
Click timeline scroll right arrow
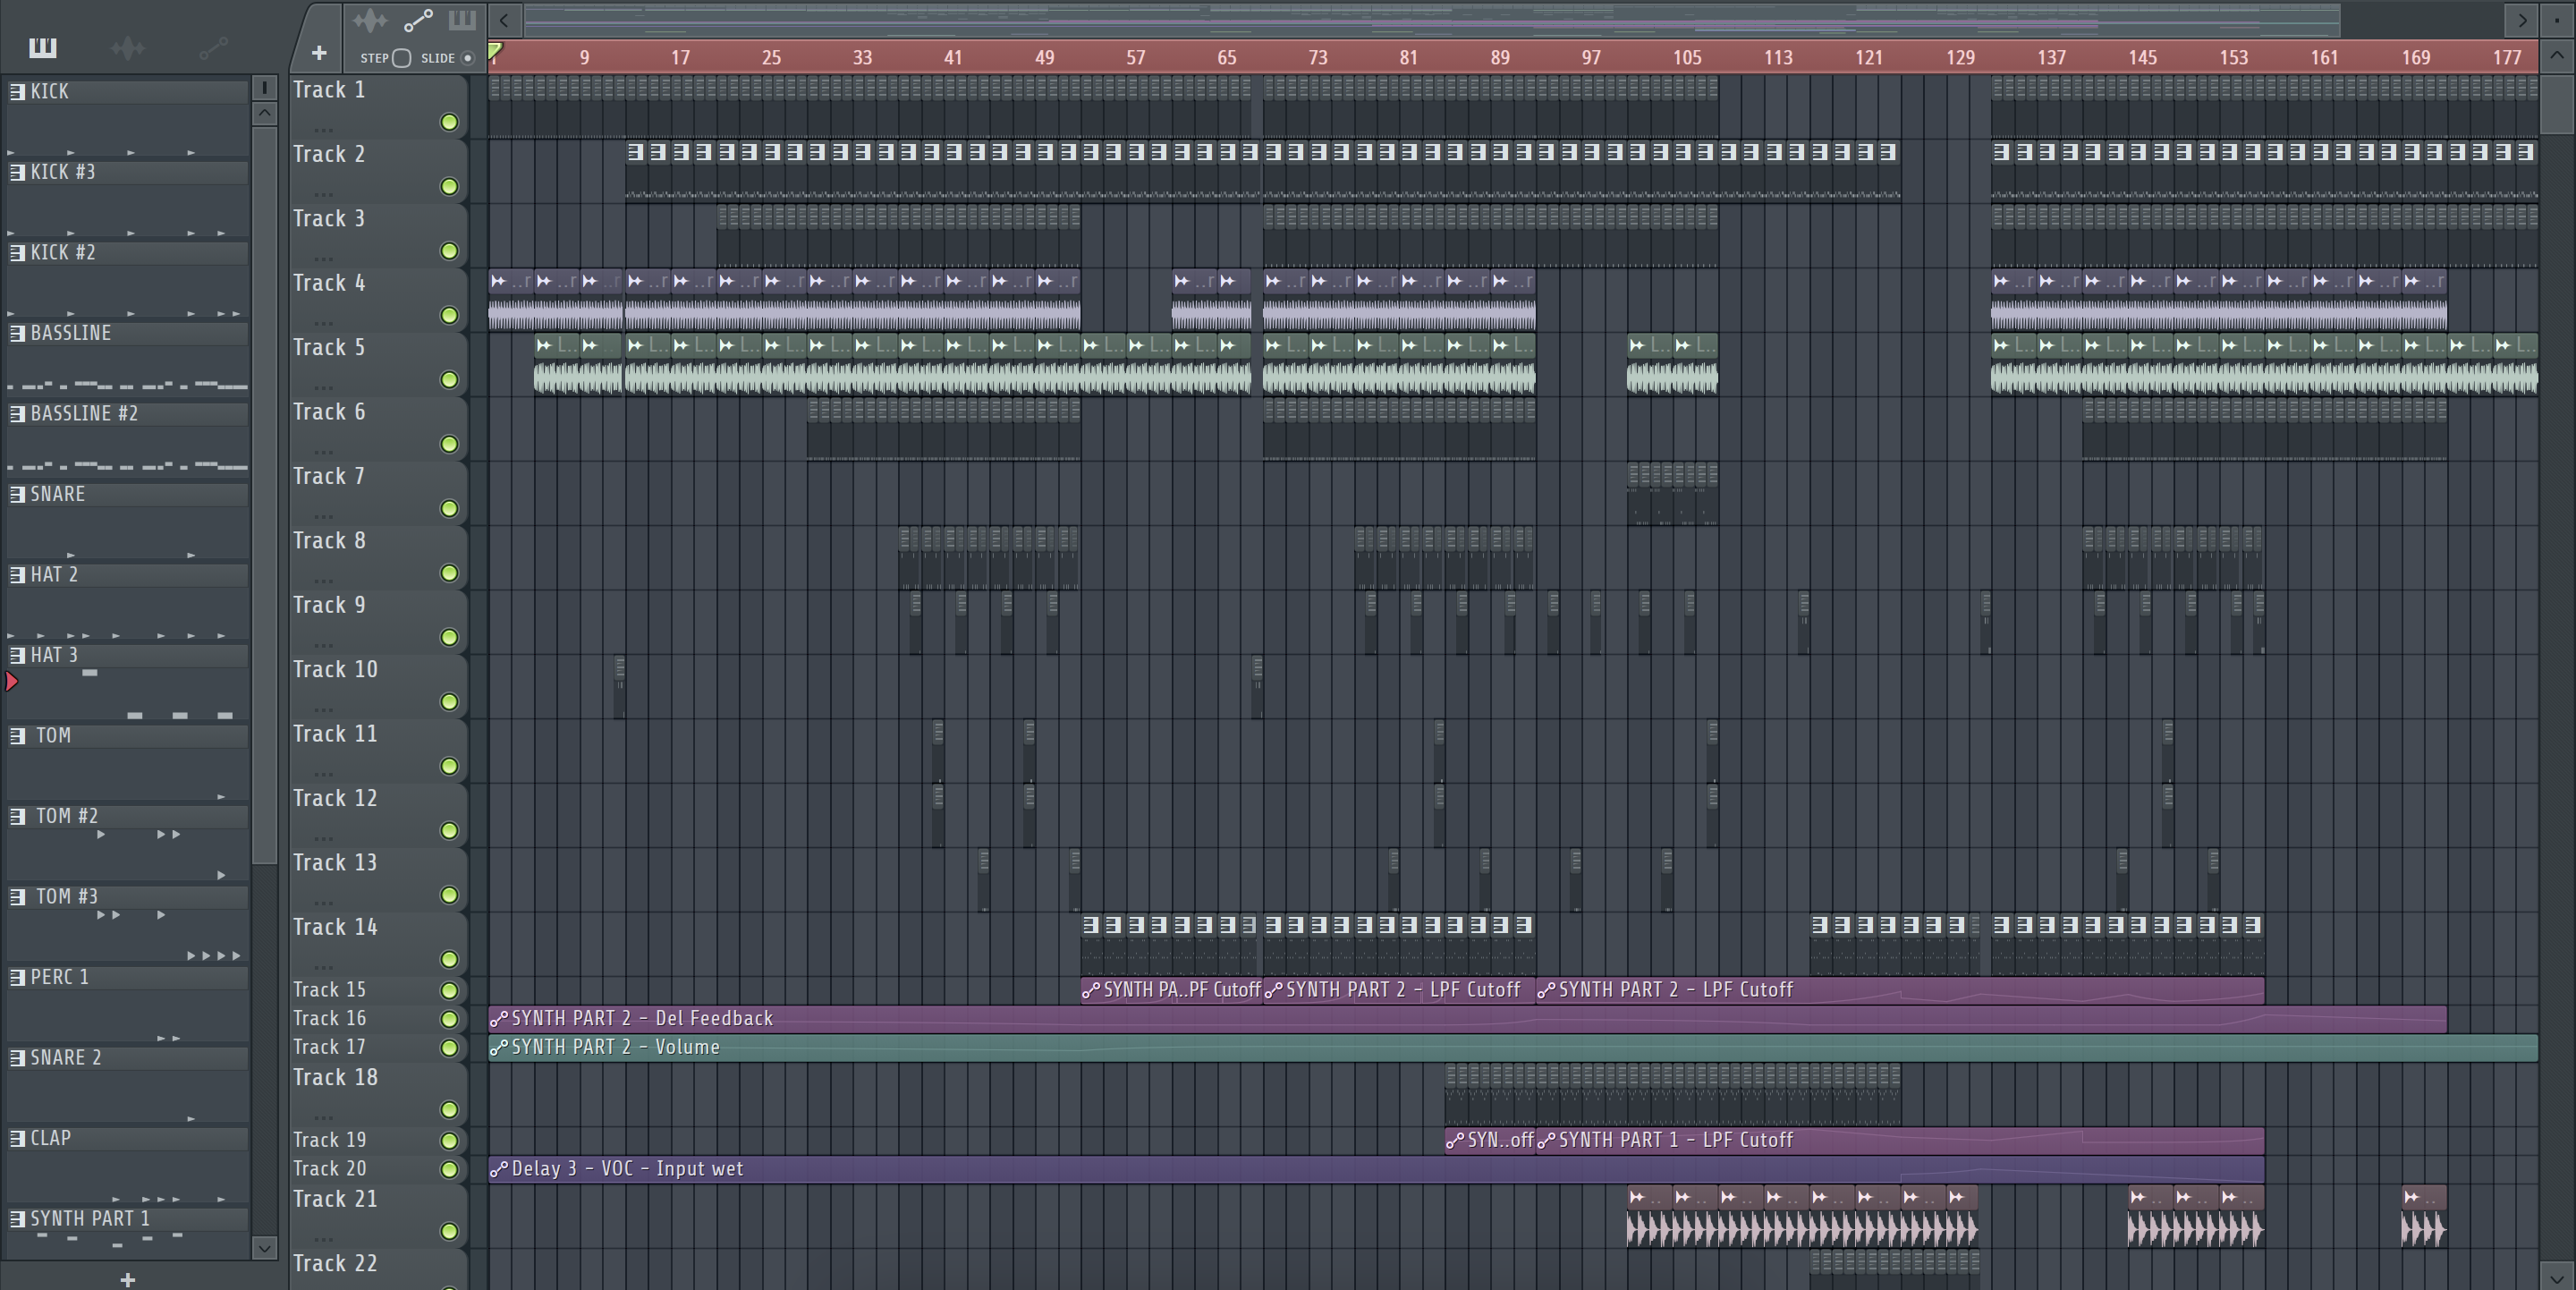point(2522,20)
